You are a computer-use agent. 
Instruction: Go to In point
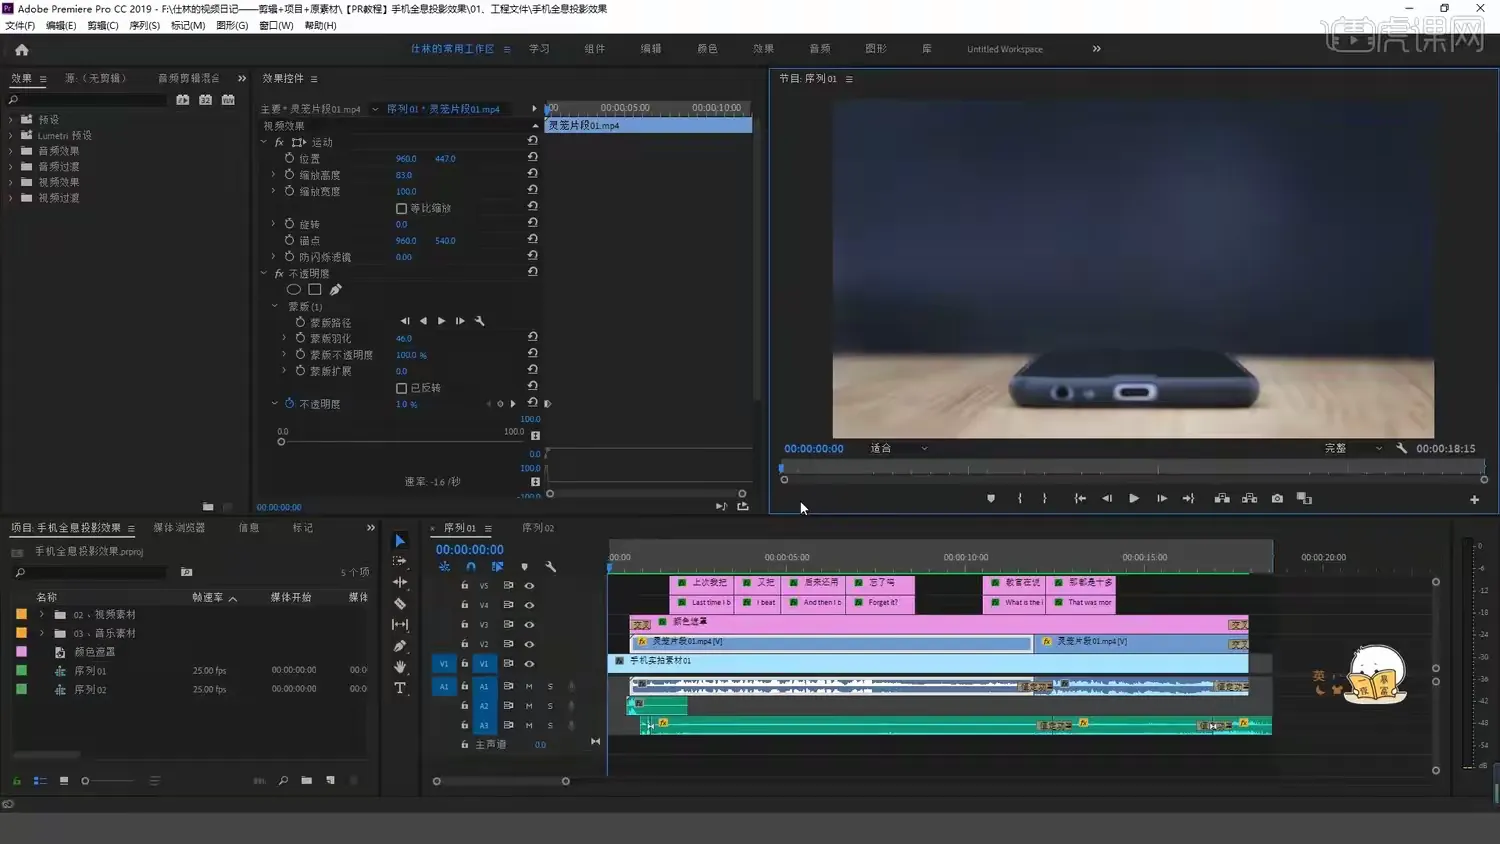pos(1080,498)
